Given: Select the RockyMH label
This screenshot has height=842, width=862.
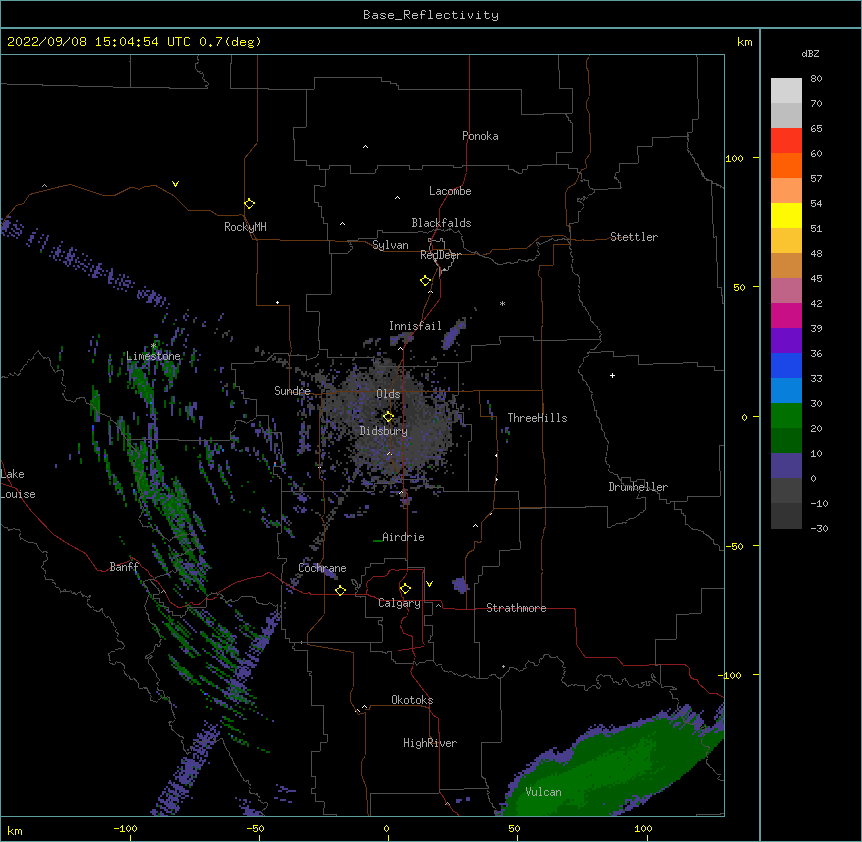Looking at the screenshot, I should click(x=245, y=227).
